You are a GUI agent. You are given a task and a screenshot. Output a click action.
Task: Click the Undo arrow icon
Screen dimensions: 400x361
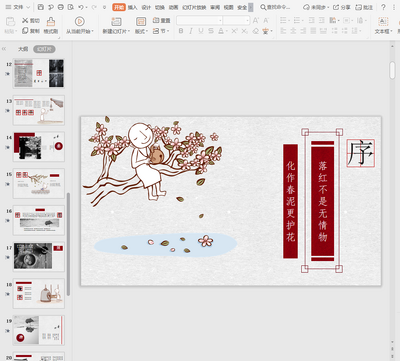(x=81, y=7)
